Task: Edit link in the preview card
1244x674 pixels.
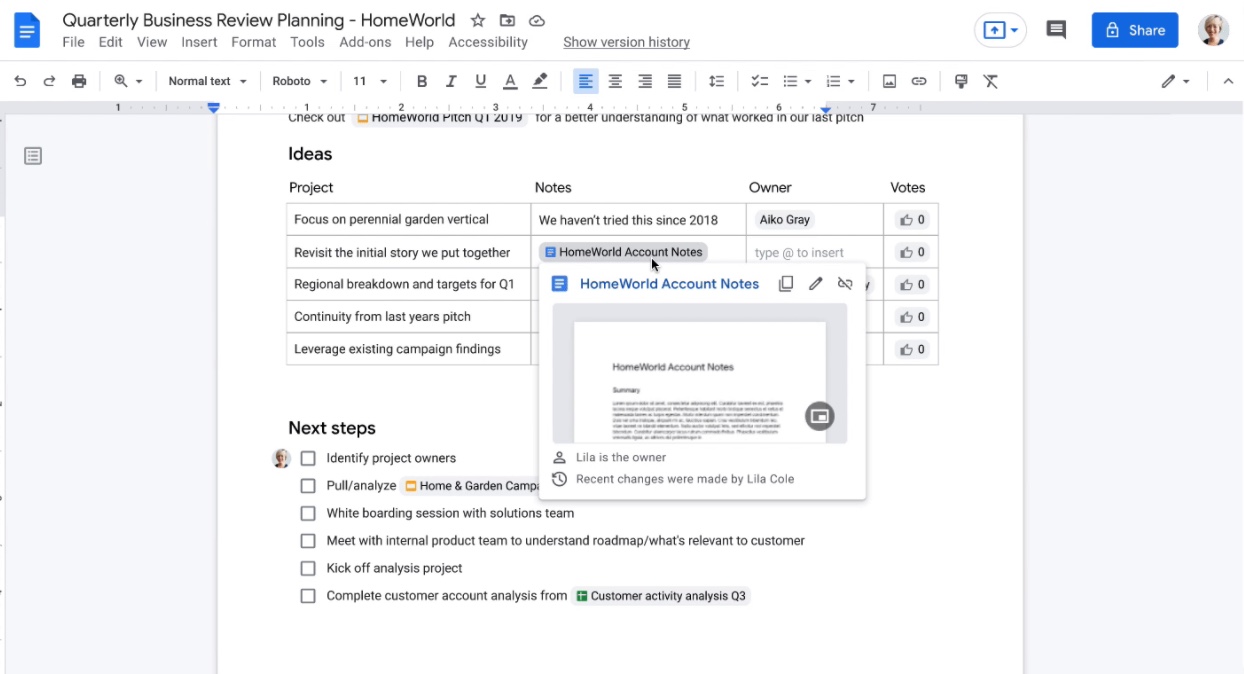Action: tap(816, 284)
